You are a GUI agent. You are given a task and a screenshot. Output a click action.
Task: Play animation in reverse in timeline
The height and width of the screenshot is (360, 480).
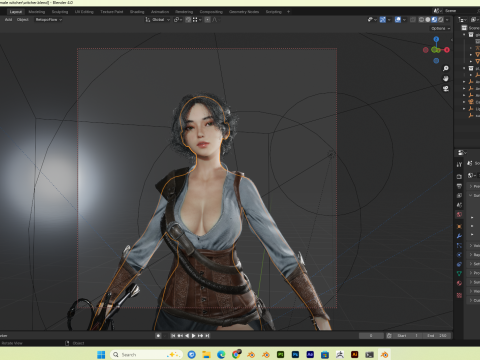coord(187,336)
